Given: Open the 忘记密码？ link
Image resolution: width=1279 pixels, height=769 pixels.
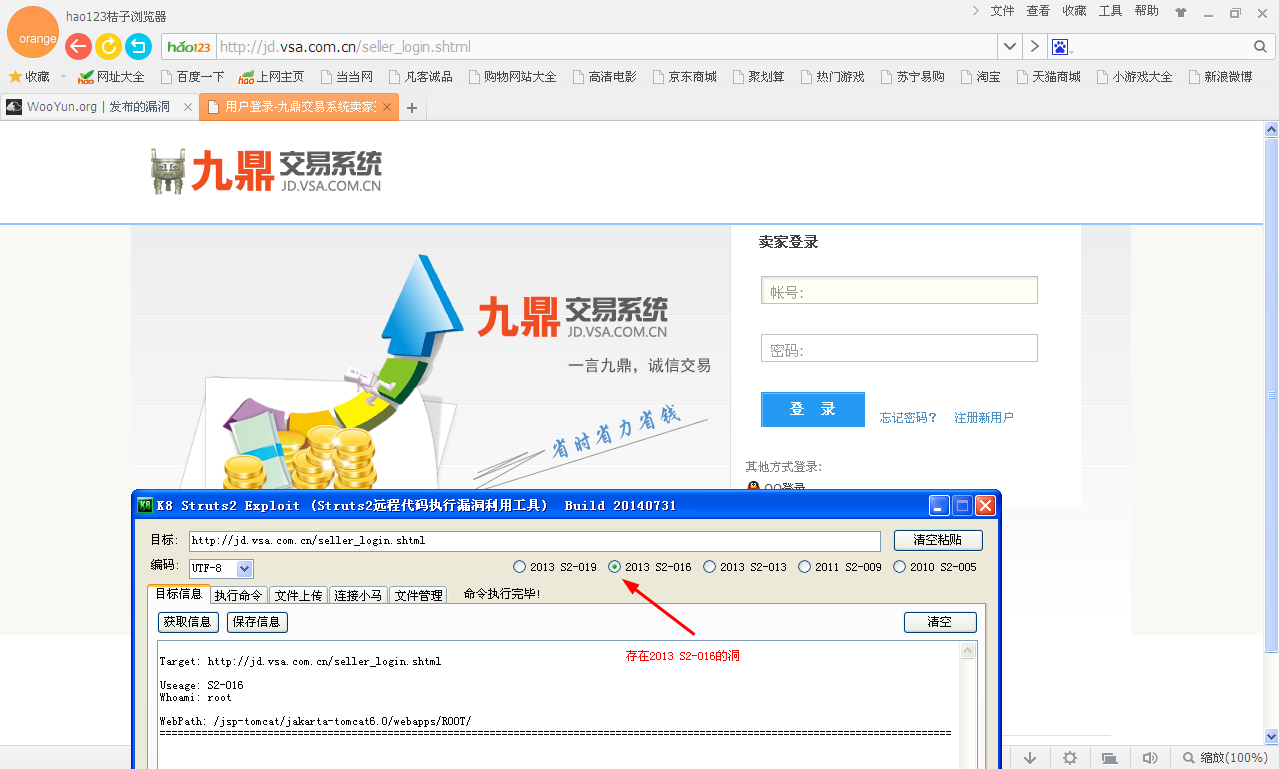Looking at the screenshot, I should click(x=908, y=418).
